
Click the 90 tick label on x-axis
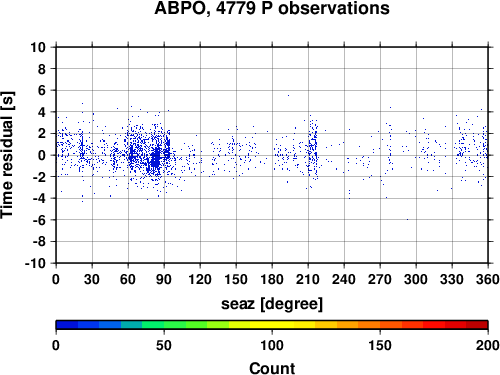tap(164, 279)
